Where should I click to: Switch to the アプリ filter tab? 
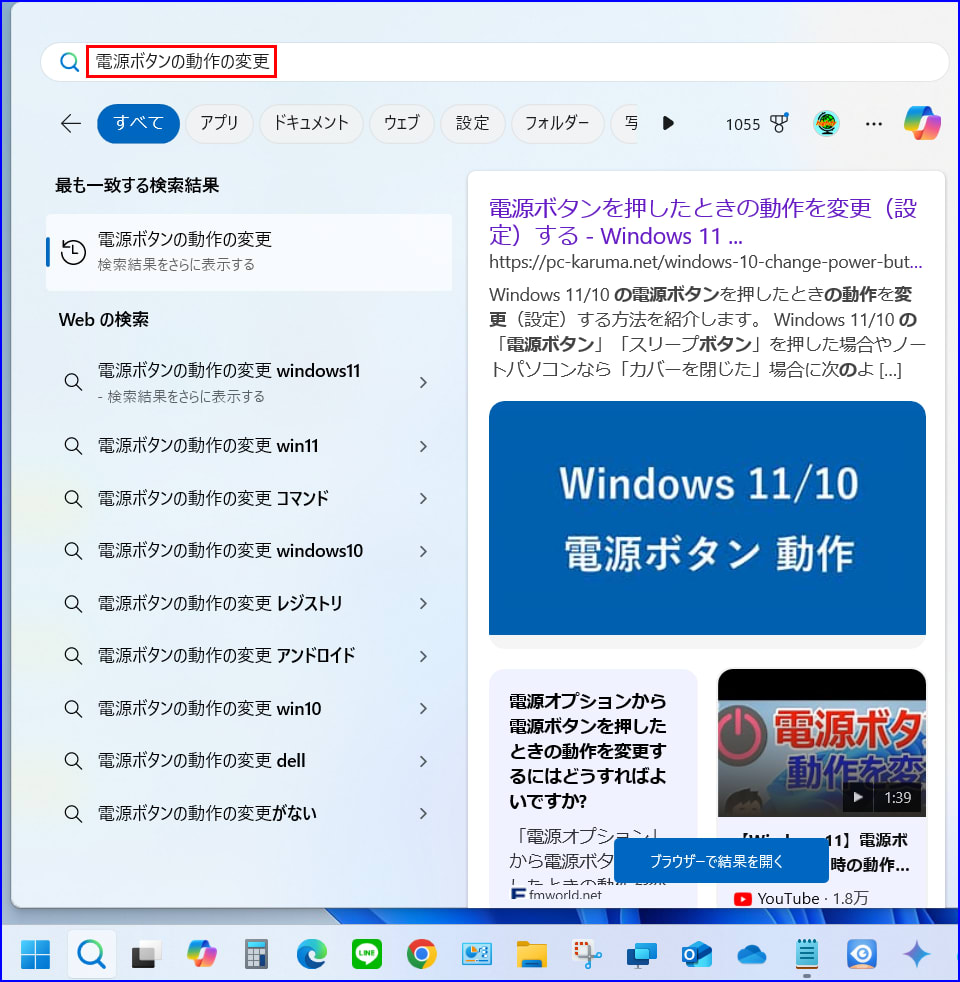click(x=219, y=123)
